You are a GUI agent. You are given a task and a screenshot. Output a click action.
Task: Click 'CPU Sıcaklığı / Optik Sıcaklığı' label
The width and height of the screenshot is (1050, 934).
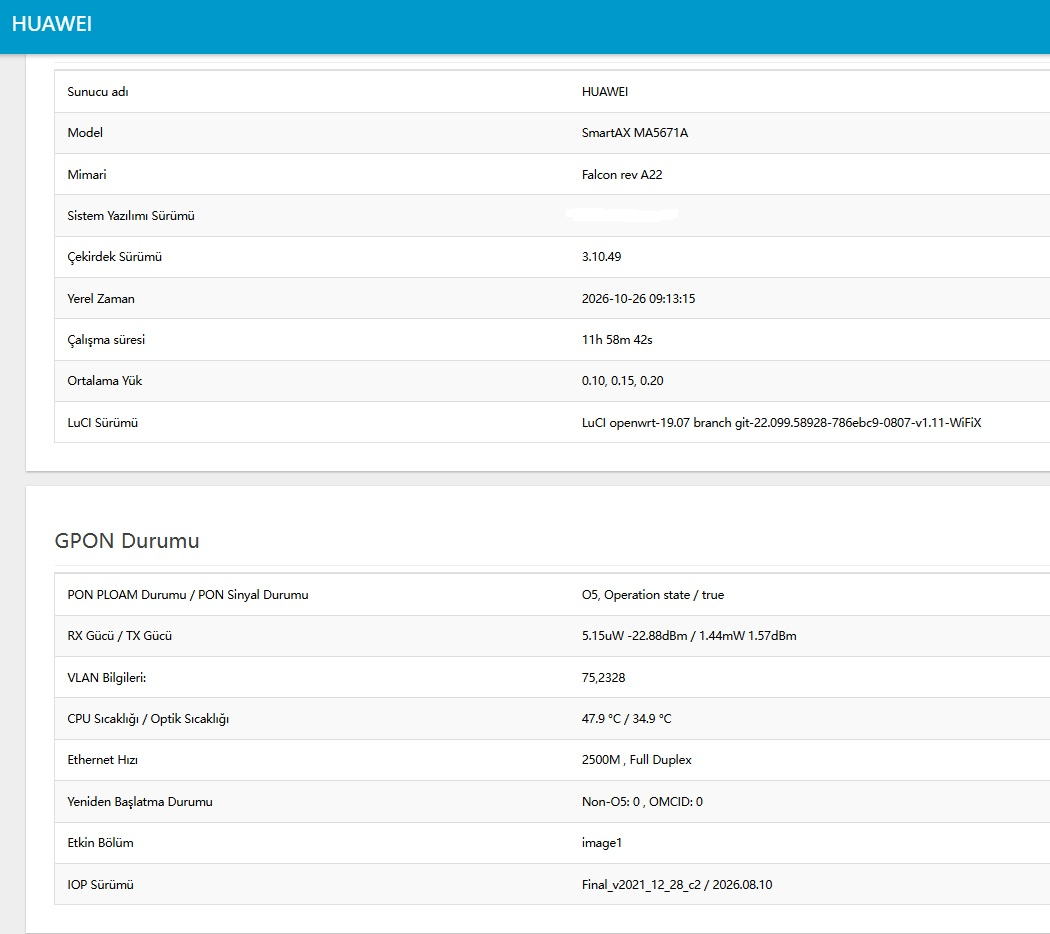click(148, 718)
